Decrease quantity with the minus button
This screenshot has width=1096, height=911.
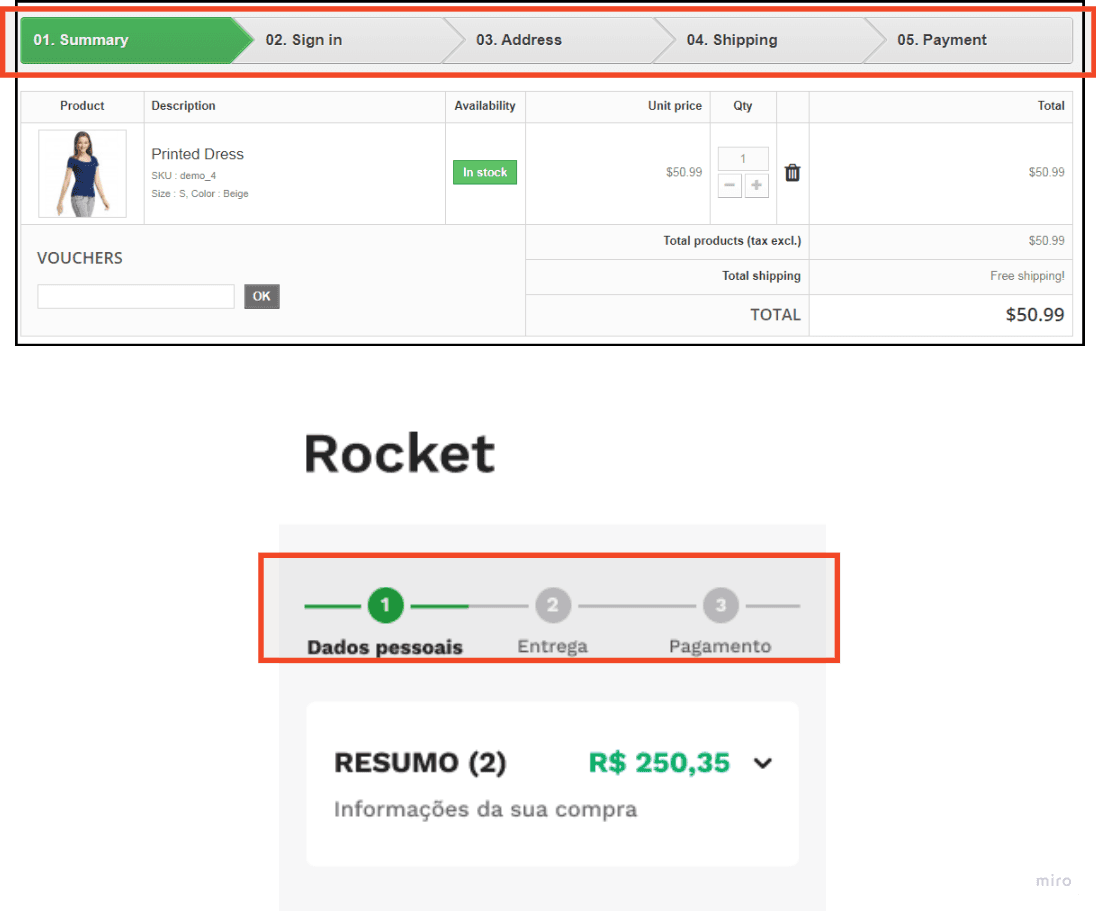(729, 185)
